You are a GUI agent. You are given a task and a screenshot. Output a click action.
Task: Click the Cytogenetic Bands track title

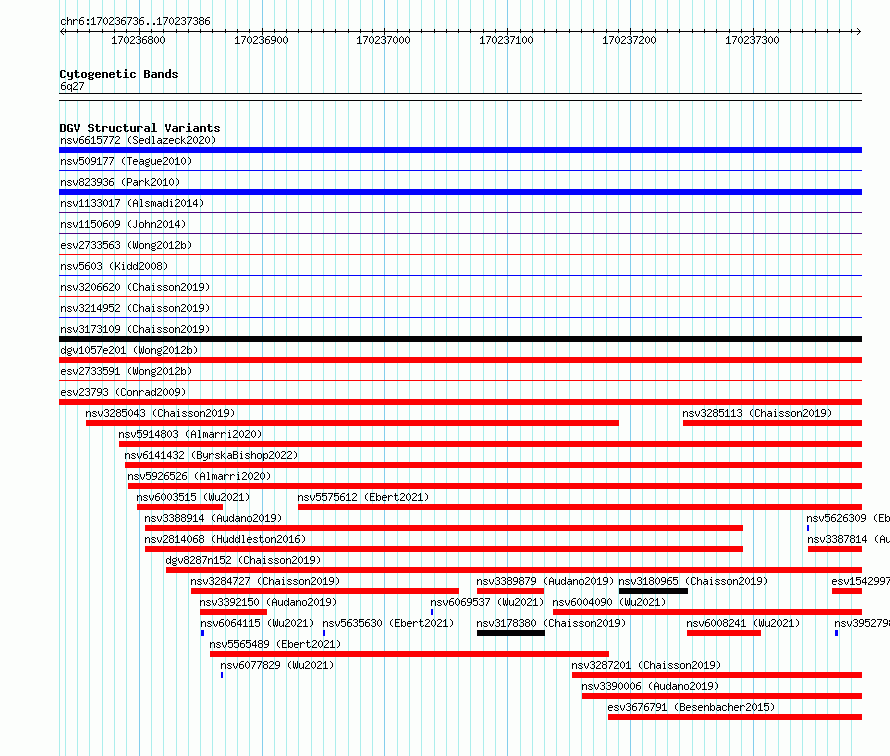coord(119,74)
